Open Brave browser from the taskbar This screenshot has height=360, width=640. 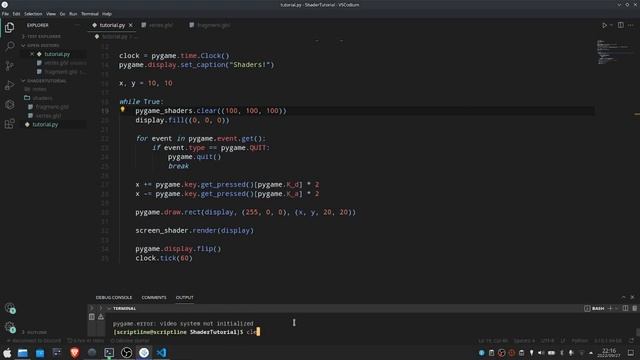[74, 353]
